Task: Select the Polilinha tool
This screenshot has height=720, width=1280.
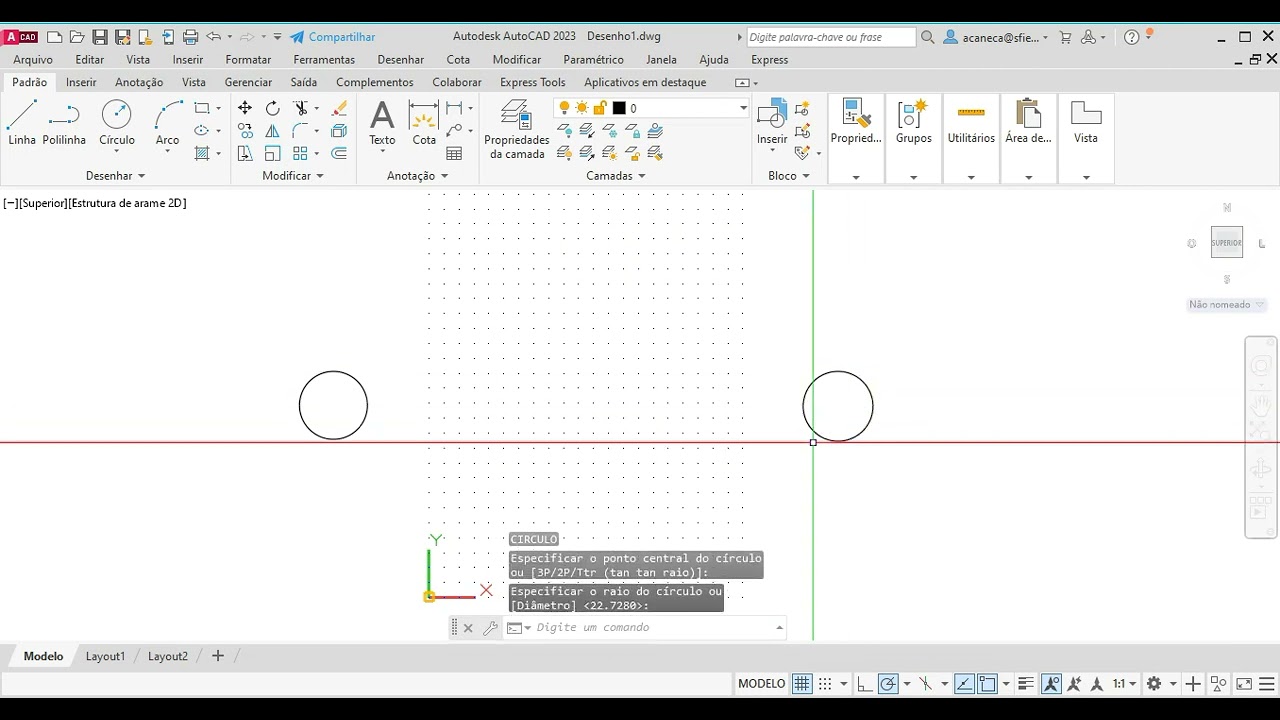Action: click(64, 123)
